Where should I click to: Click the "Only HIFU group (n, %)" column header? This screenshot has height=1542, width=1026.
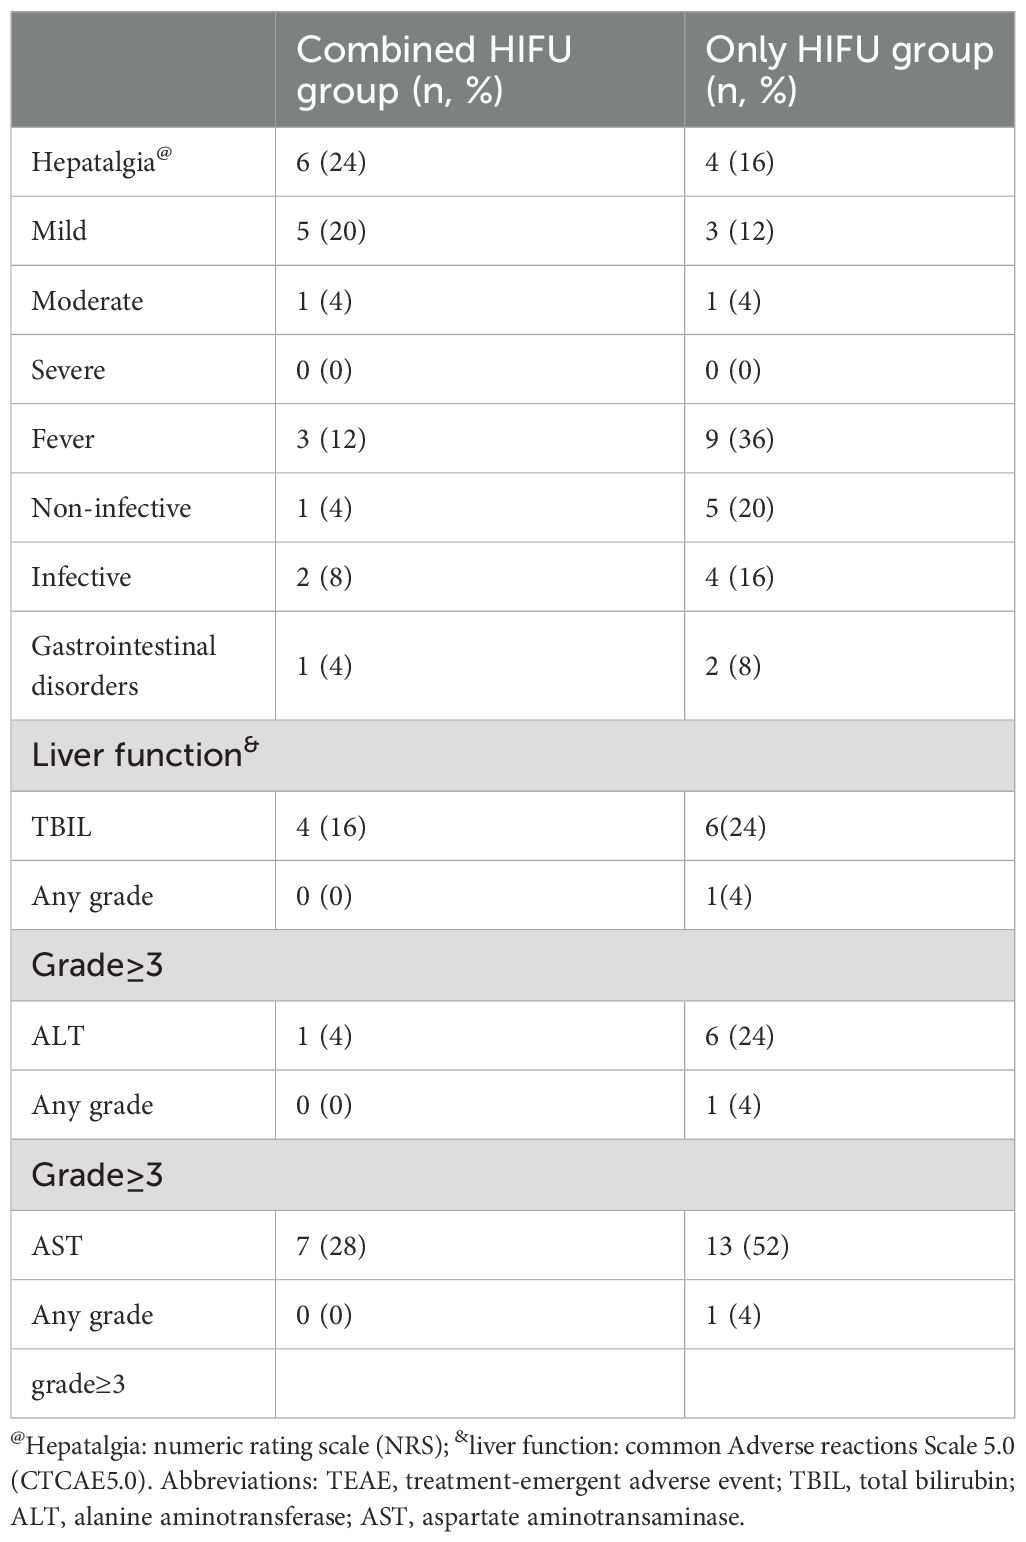tap(849, 70)
